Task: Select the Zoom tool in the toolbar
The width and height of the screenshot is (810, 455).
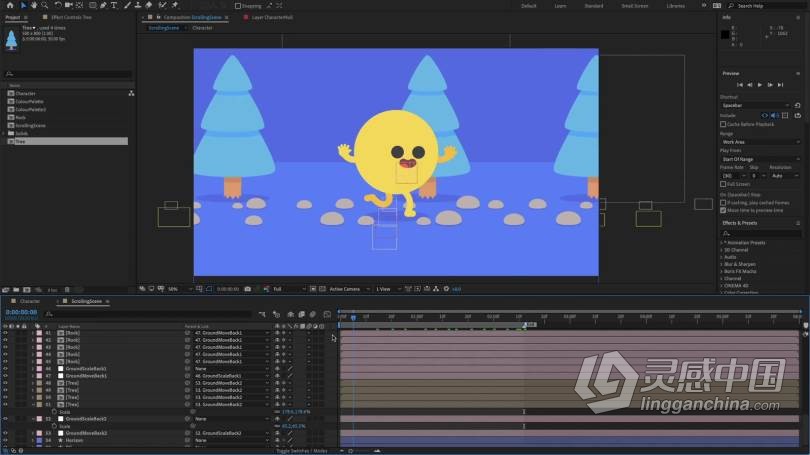Action: (x=44, y=5)
